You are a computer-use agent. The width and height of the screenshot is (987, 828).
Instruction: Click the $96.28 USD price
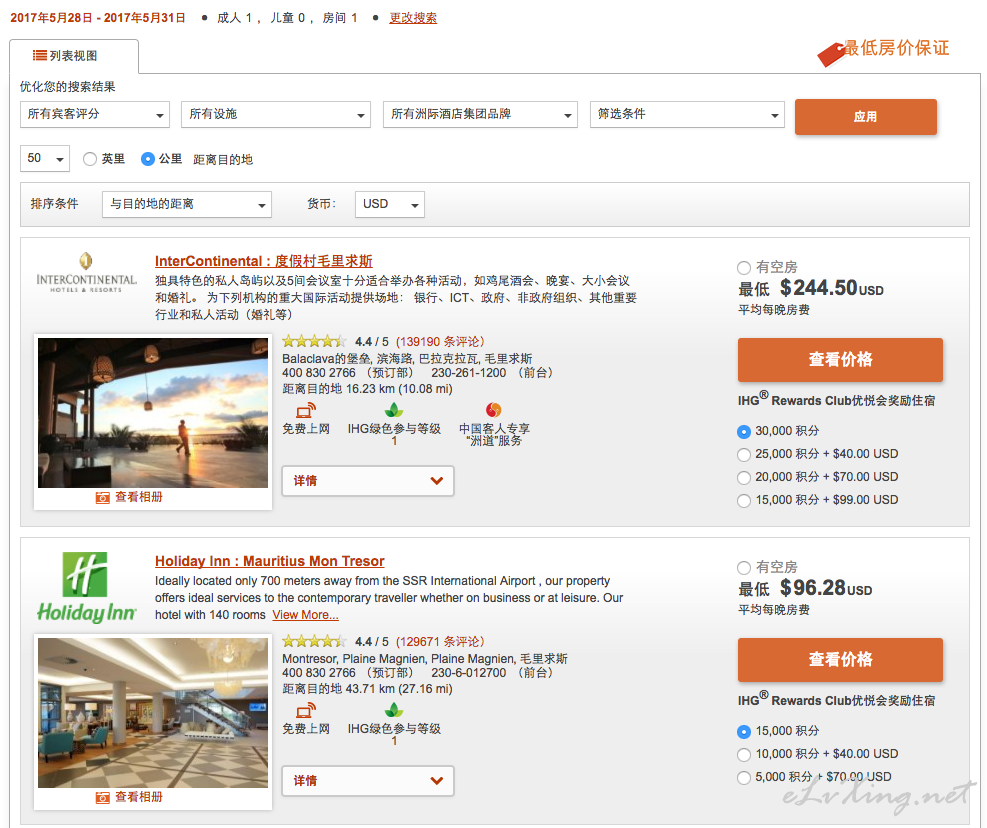click(826, 588)
